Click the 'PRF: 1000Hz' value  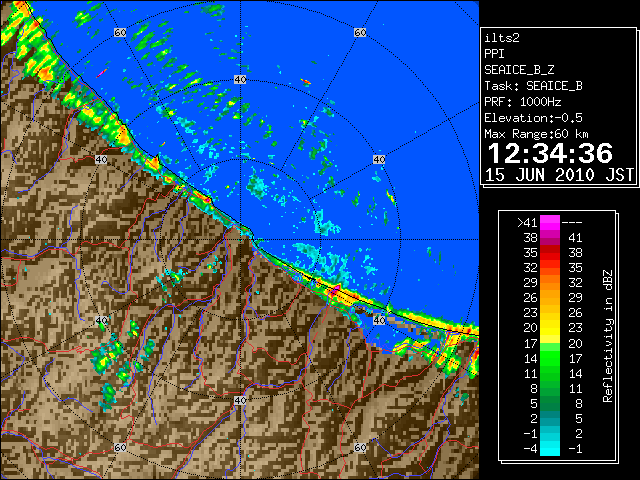point(522,102)
